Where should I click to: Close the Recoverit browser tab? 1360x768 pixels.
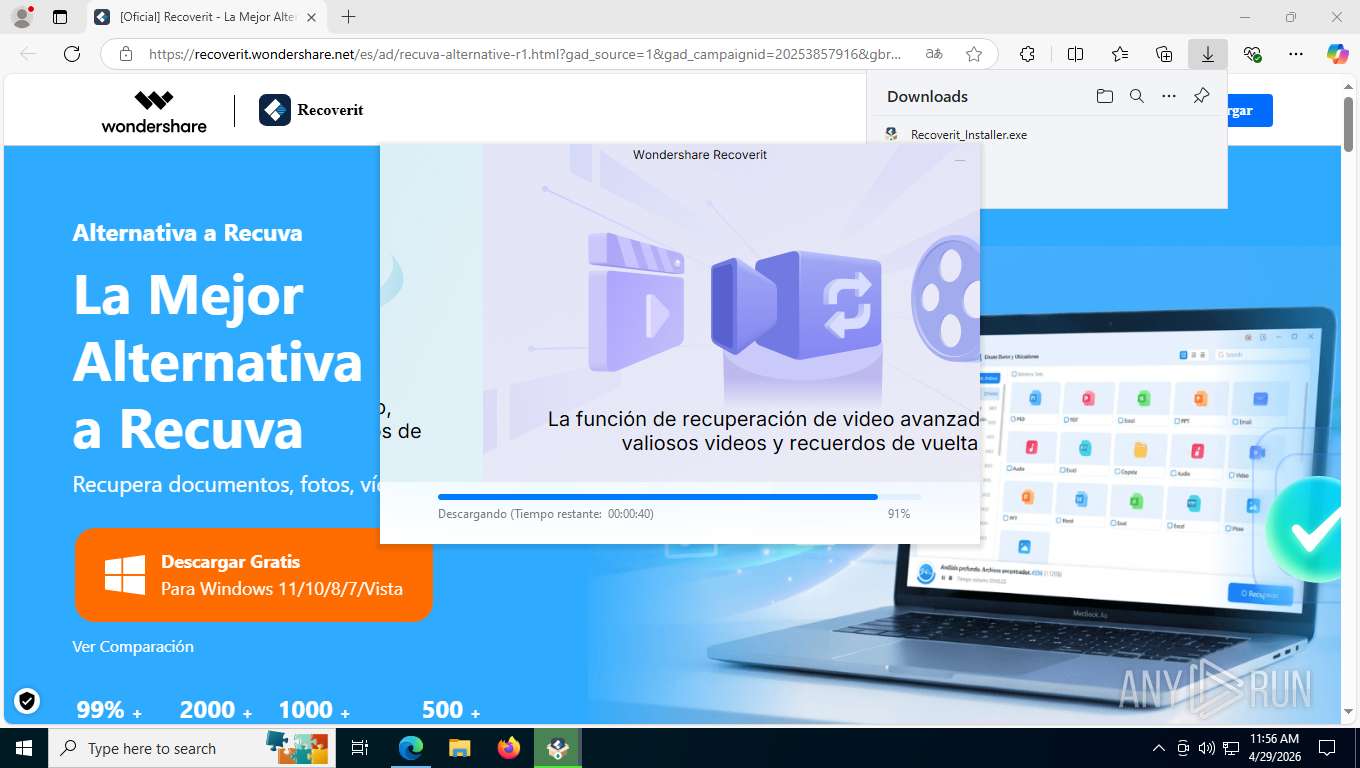(311, 17)
